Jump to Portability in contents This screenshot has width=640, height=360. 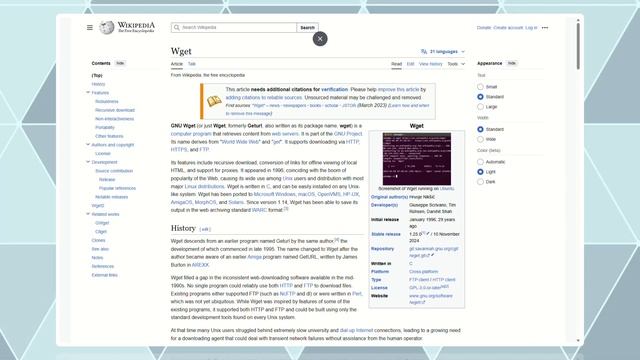[x=105, y=127]
